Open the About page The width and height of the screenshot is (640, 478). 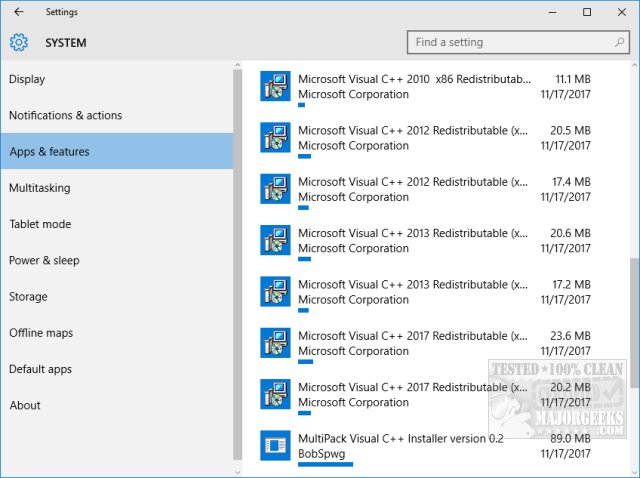(x=25, y=405)
